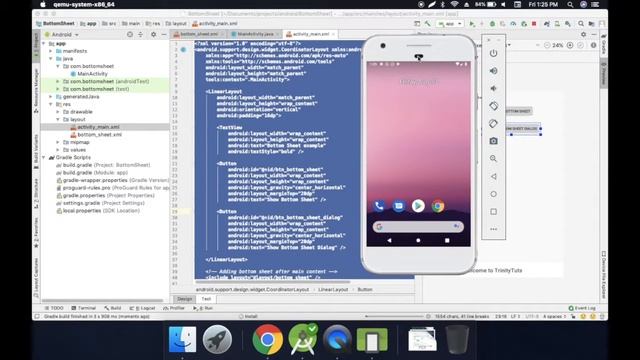Screen dimensions: 640x360
Task: Open the Play Store on emulator home screen
Action: [x=418, y=206]
